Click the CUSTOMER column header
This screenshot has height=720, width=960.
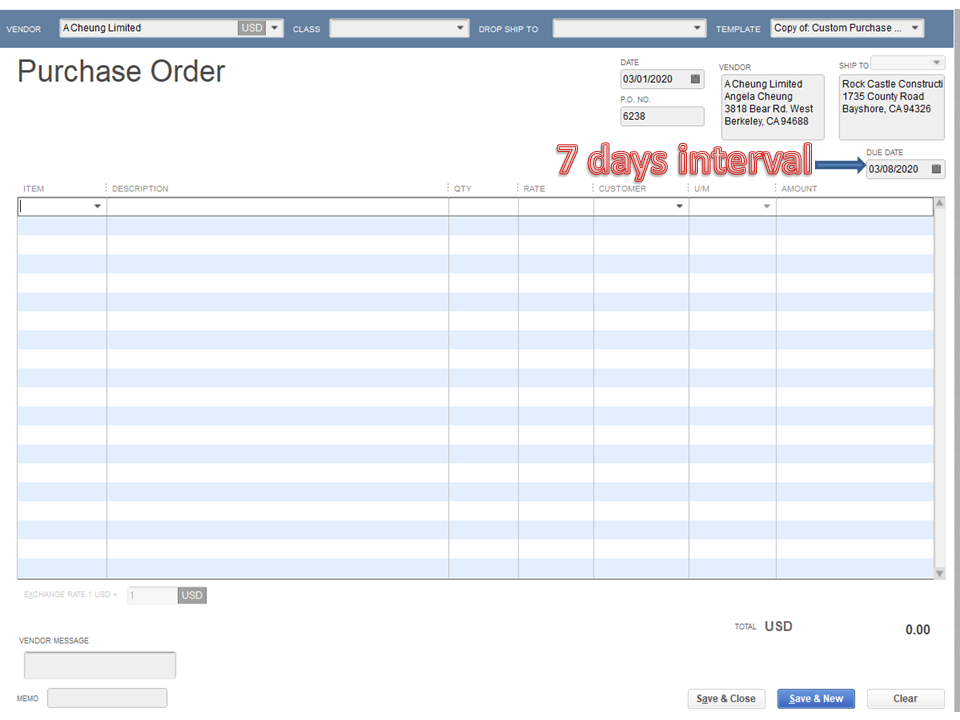[x=622, y=189]
